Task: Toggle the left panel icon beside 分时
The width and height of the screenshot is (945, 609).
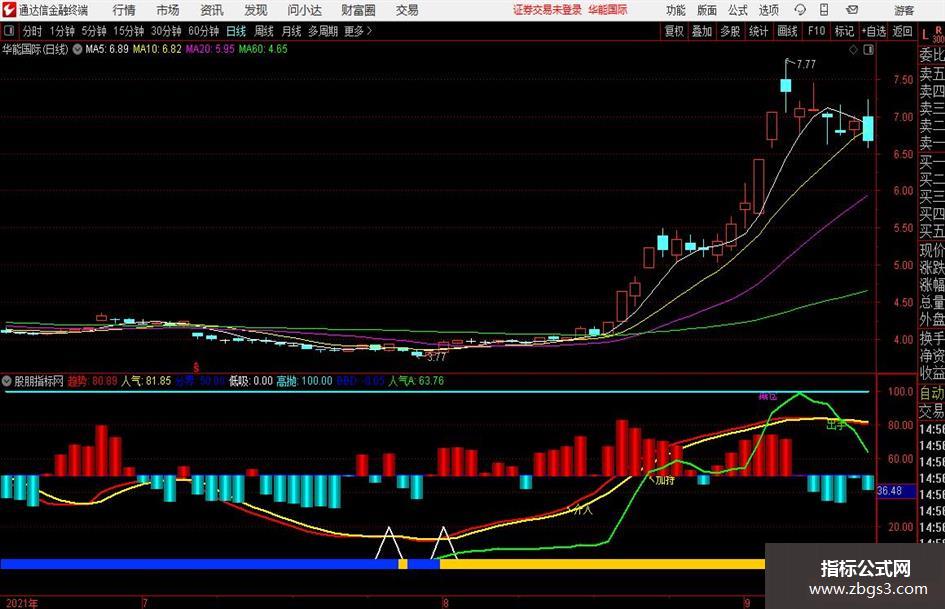Action: coord(9,31)
